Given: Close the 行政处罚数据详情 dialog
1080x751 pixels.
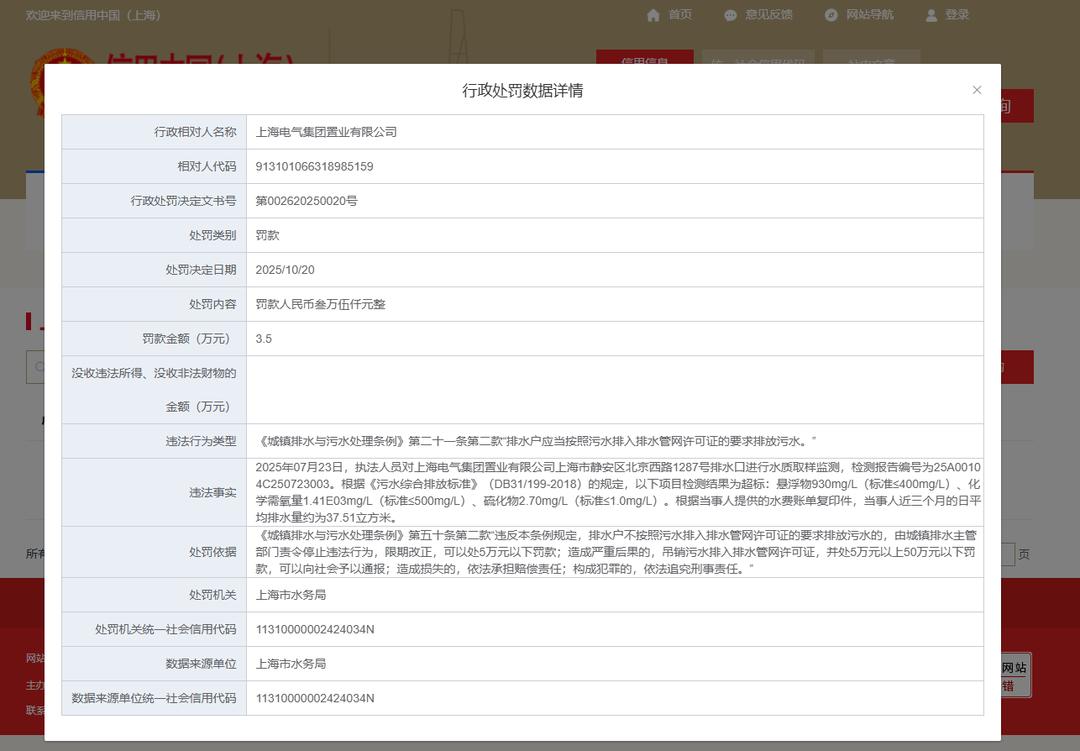Looking at the screenshot, I should [977, 90].
